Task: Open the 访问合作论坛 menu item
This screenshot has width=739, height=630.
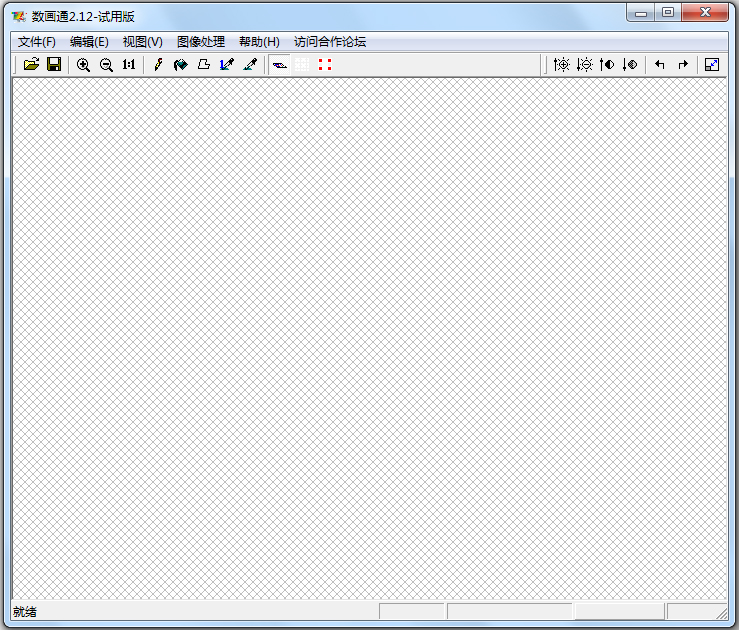Action: pos(330,42)
